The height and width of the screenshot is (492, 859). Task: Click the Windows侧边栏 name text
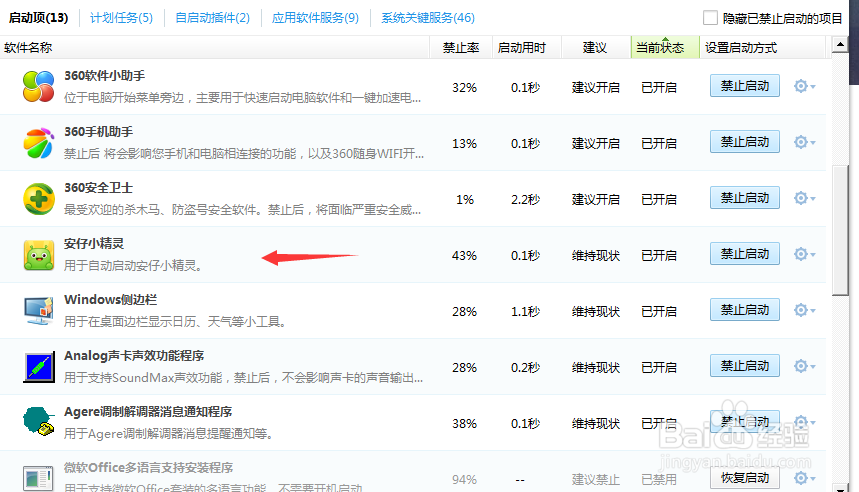click(x=111, y=300)
